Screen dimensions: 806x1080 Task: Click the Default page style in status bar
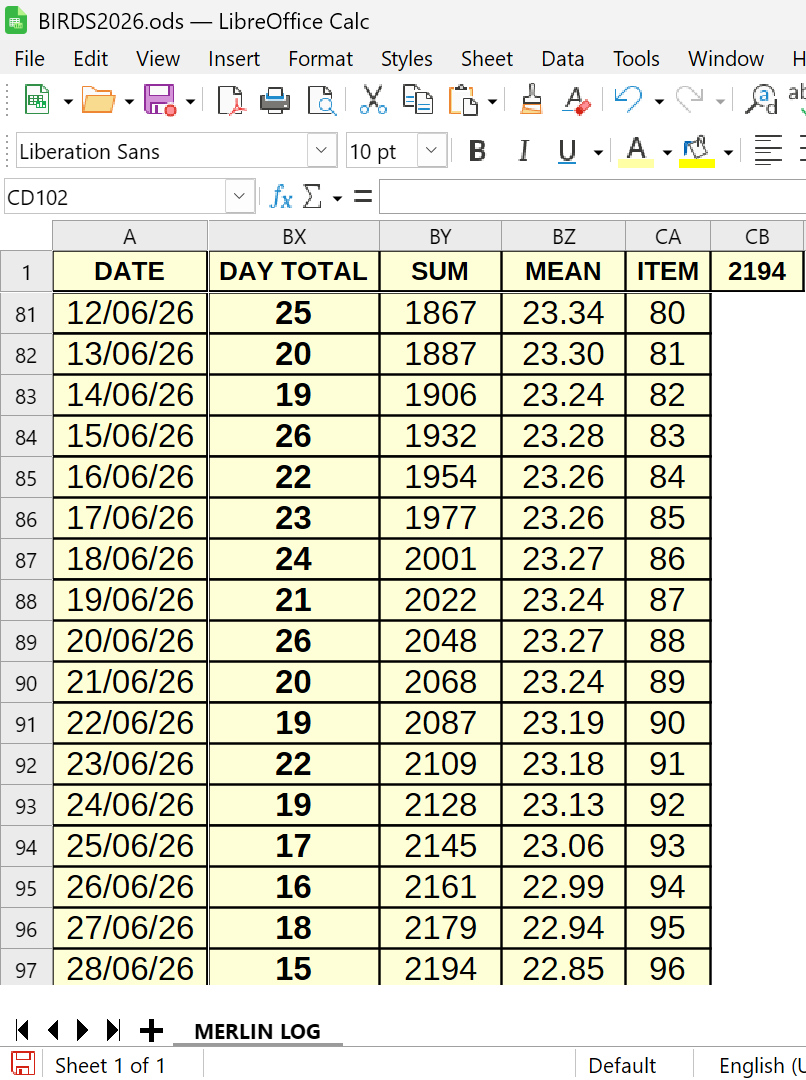pos(622,1066)
